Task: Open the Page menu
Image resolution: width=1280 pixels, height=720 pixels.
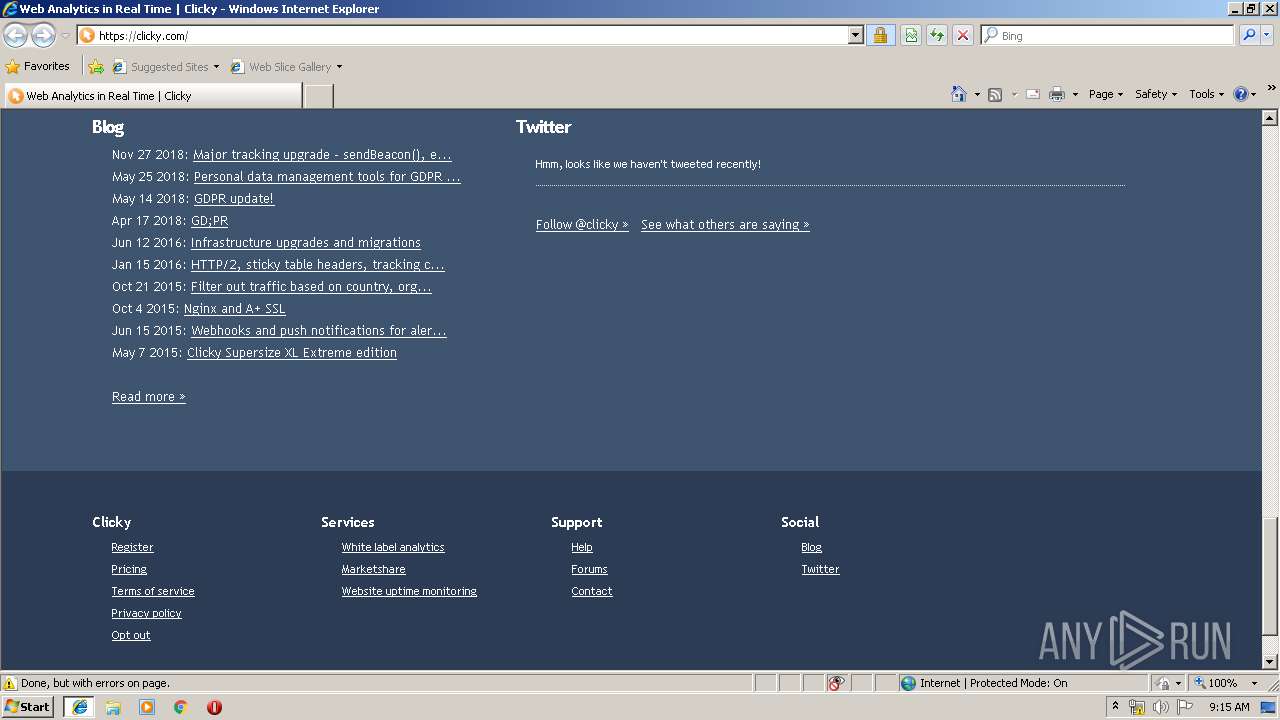Action: click(x=1105, y=94)
